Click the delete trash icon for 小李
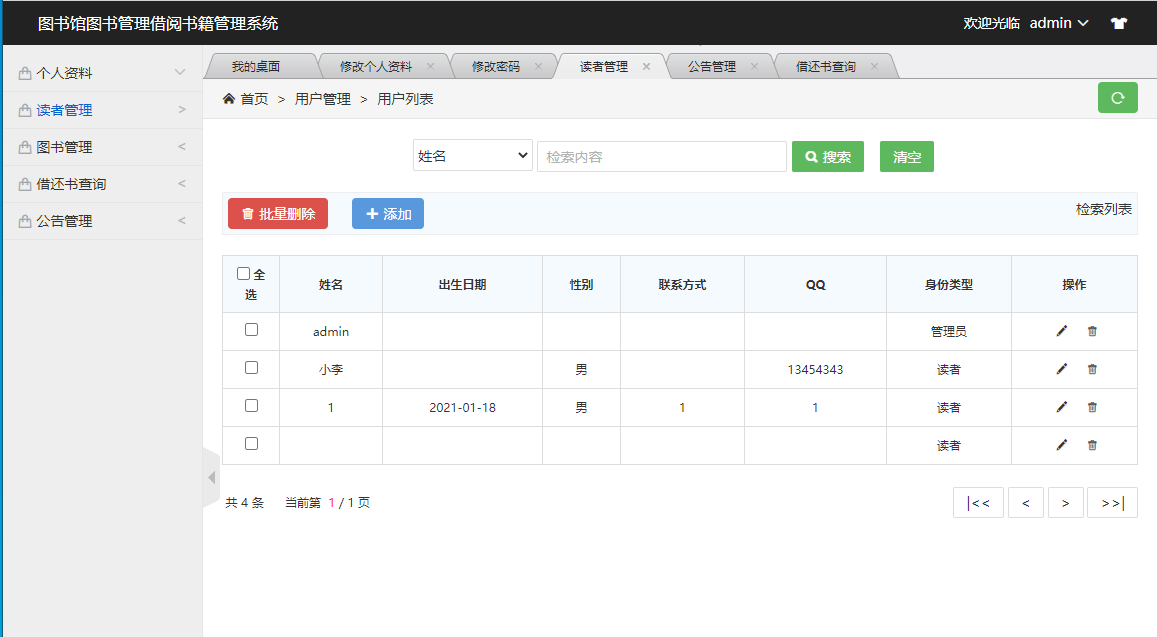The height and width of the screenshot is (637, 1157). tap(1092, 369)
